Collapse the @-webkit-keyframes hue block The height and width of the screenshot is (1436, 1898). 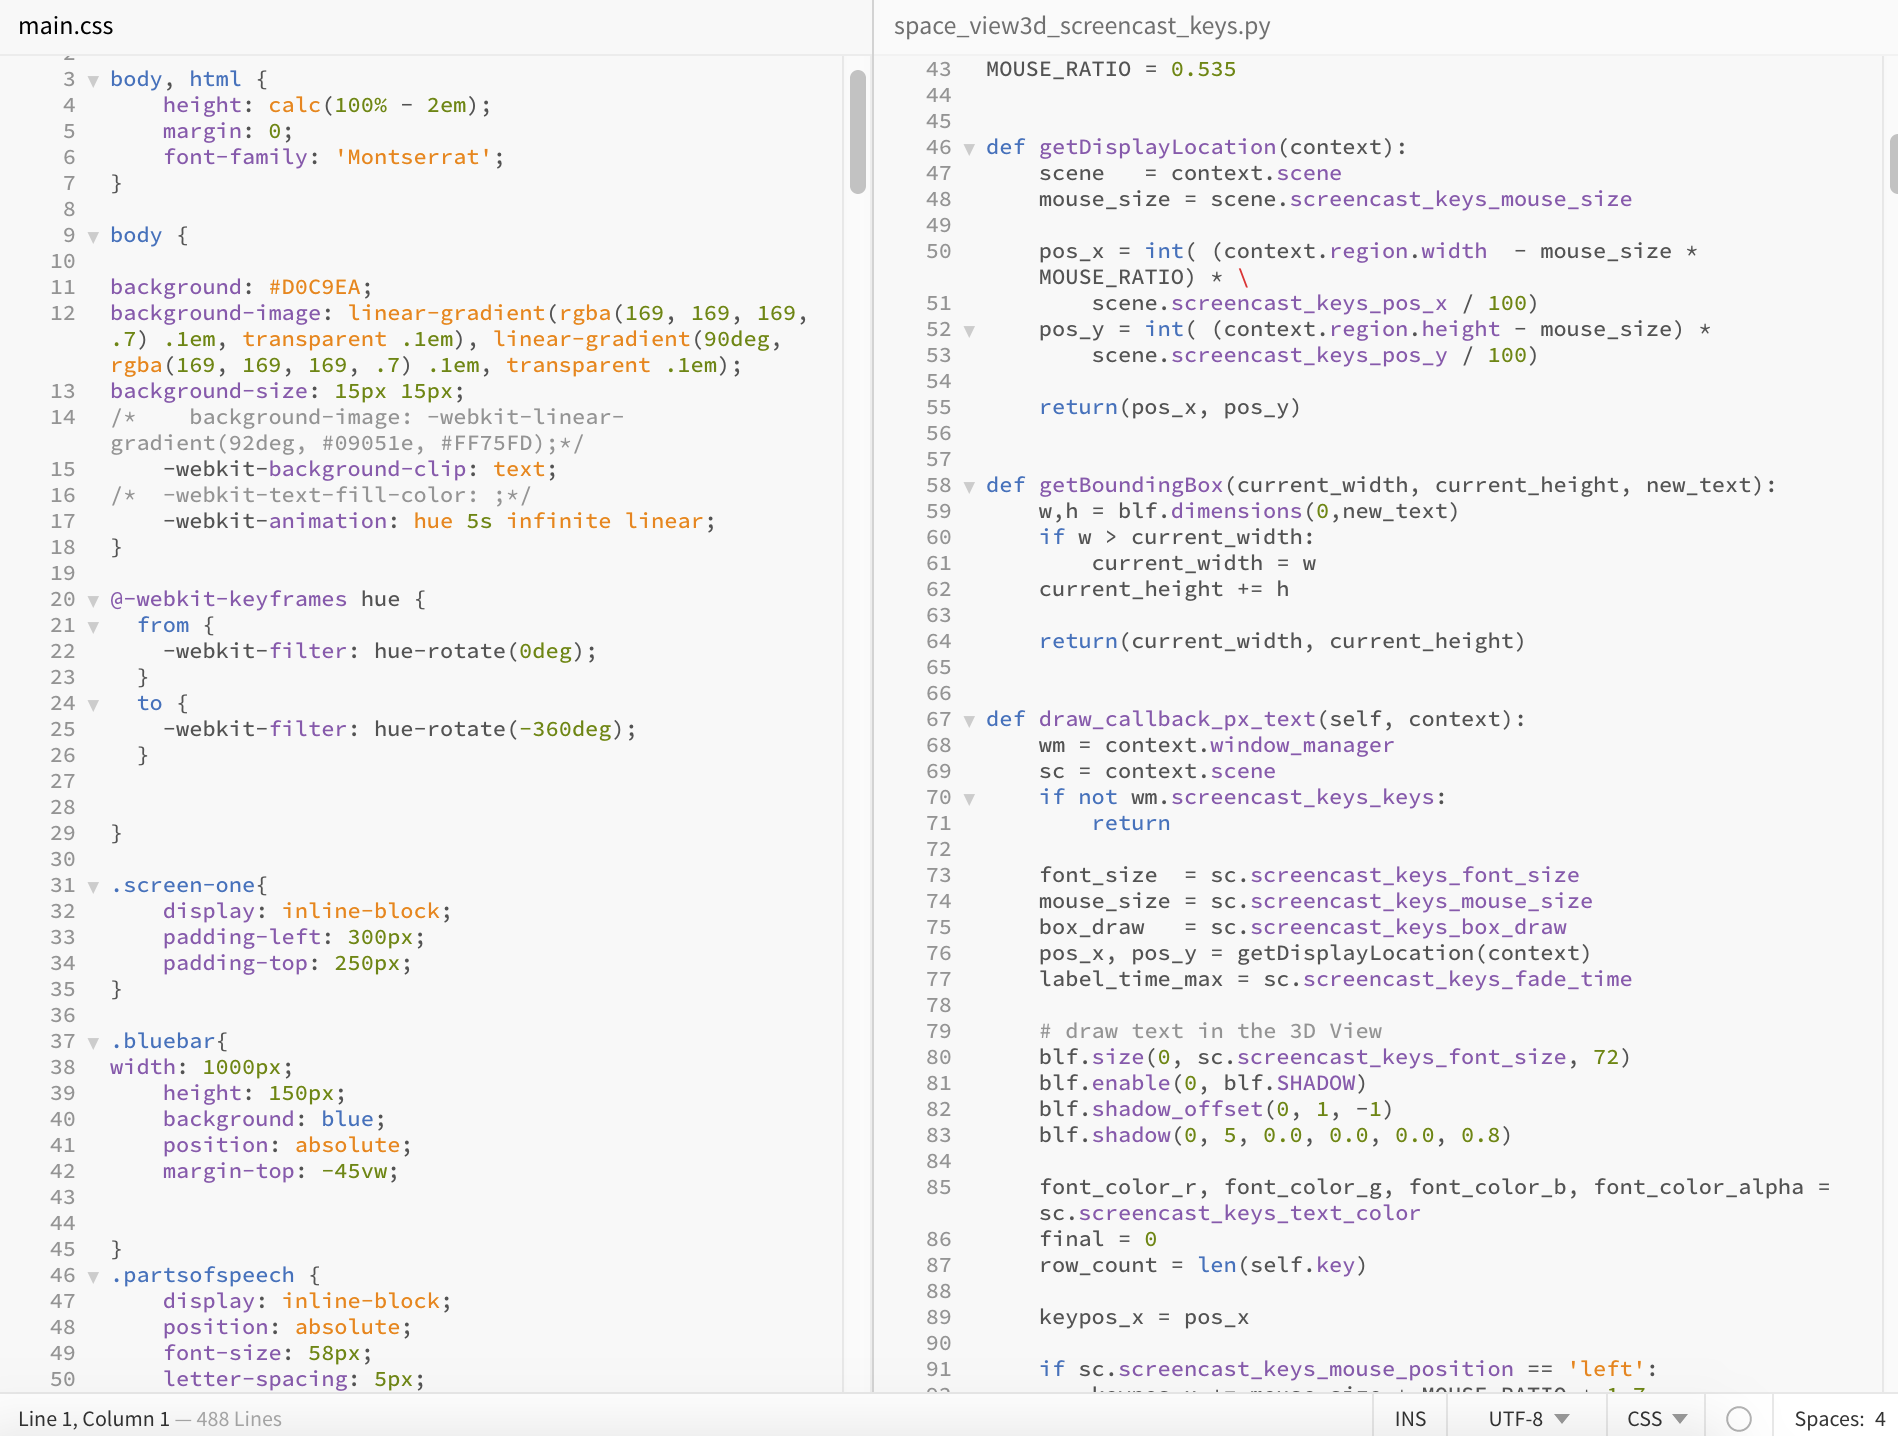tap(93, 600)
